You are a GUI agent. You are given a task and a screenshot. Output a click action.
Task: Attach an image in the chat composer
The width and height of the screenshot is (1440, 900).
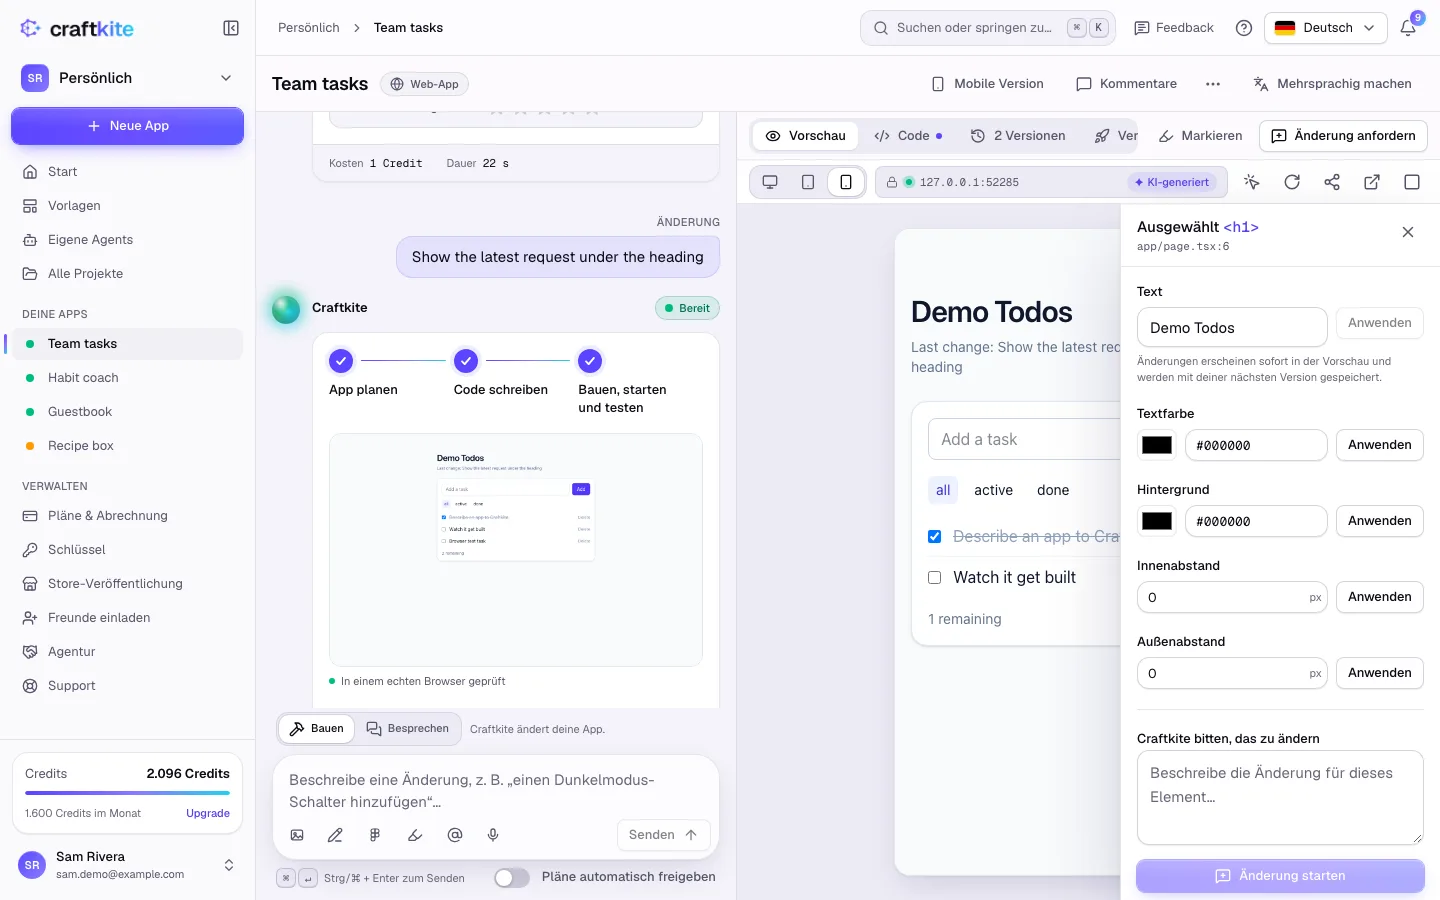click(x=297, y=835)
